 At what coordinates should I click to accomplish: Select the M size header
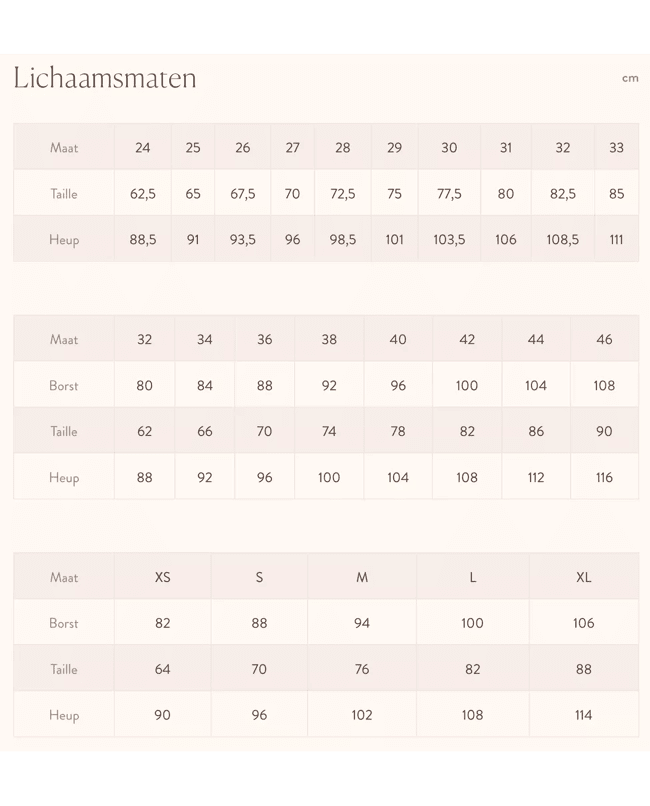click(x=362, y=577)
